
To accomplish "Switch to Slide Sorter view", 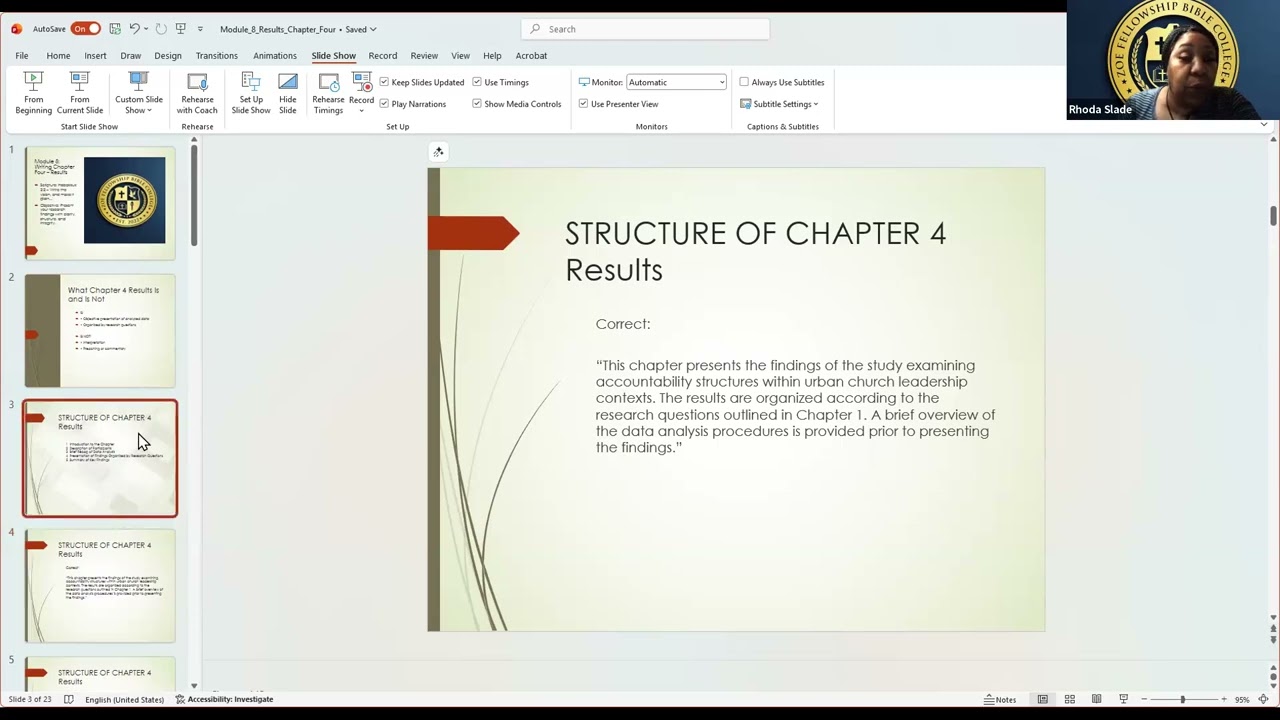I will pyautogui.click(x=1069, y=699).
